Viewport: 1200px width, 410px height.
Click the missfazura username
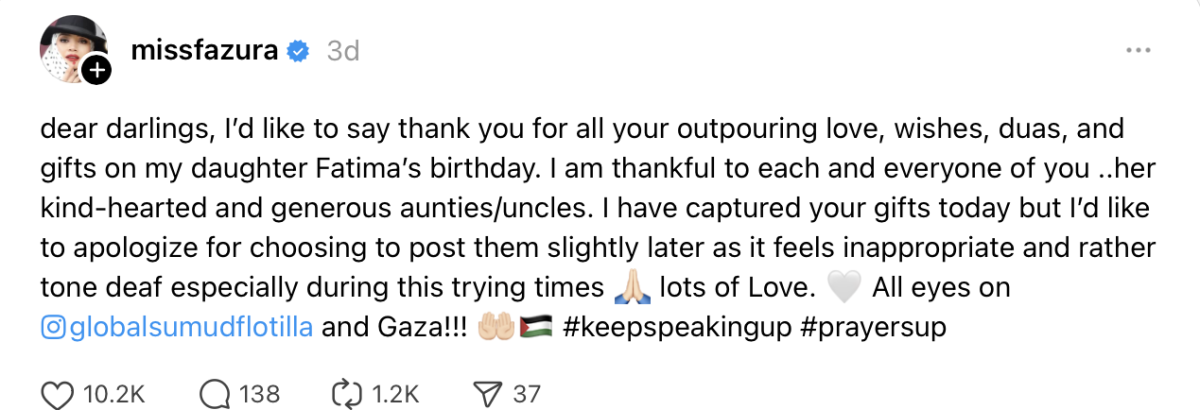pyautogui.click(x=206, y=51)
